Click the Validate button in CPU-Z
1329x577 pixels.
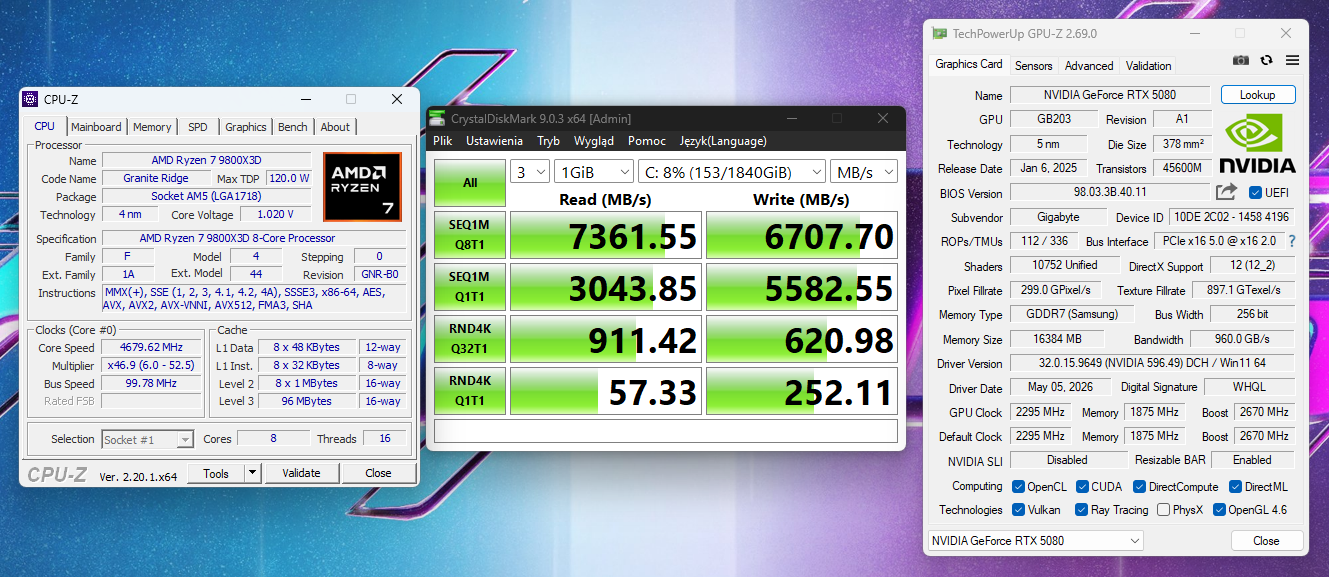301,473
